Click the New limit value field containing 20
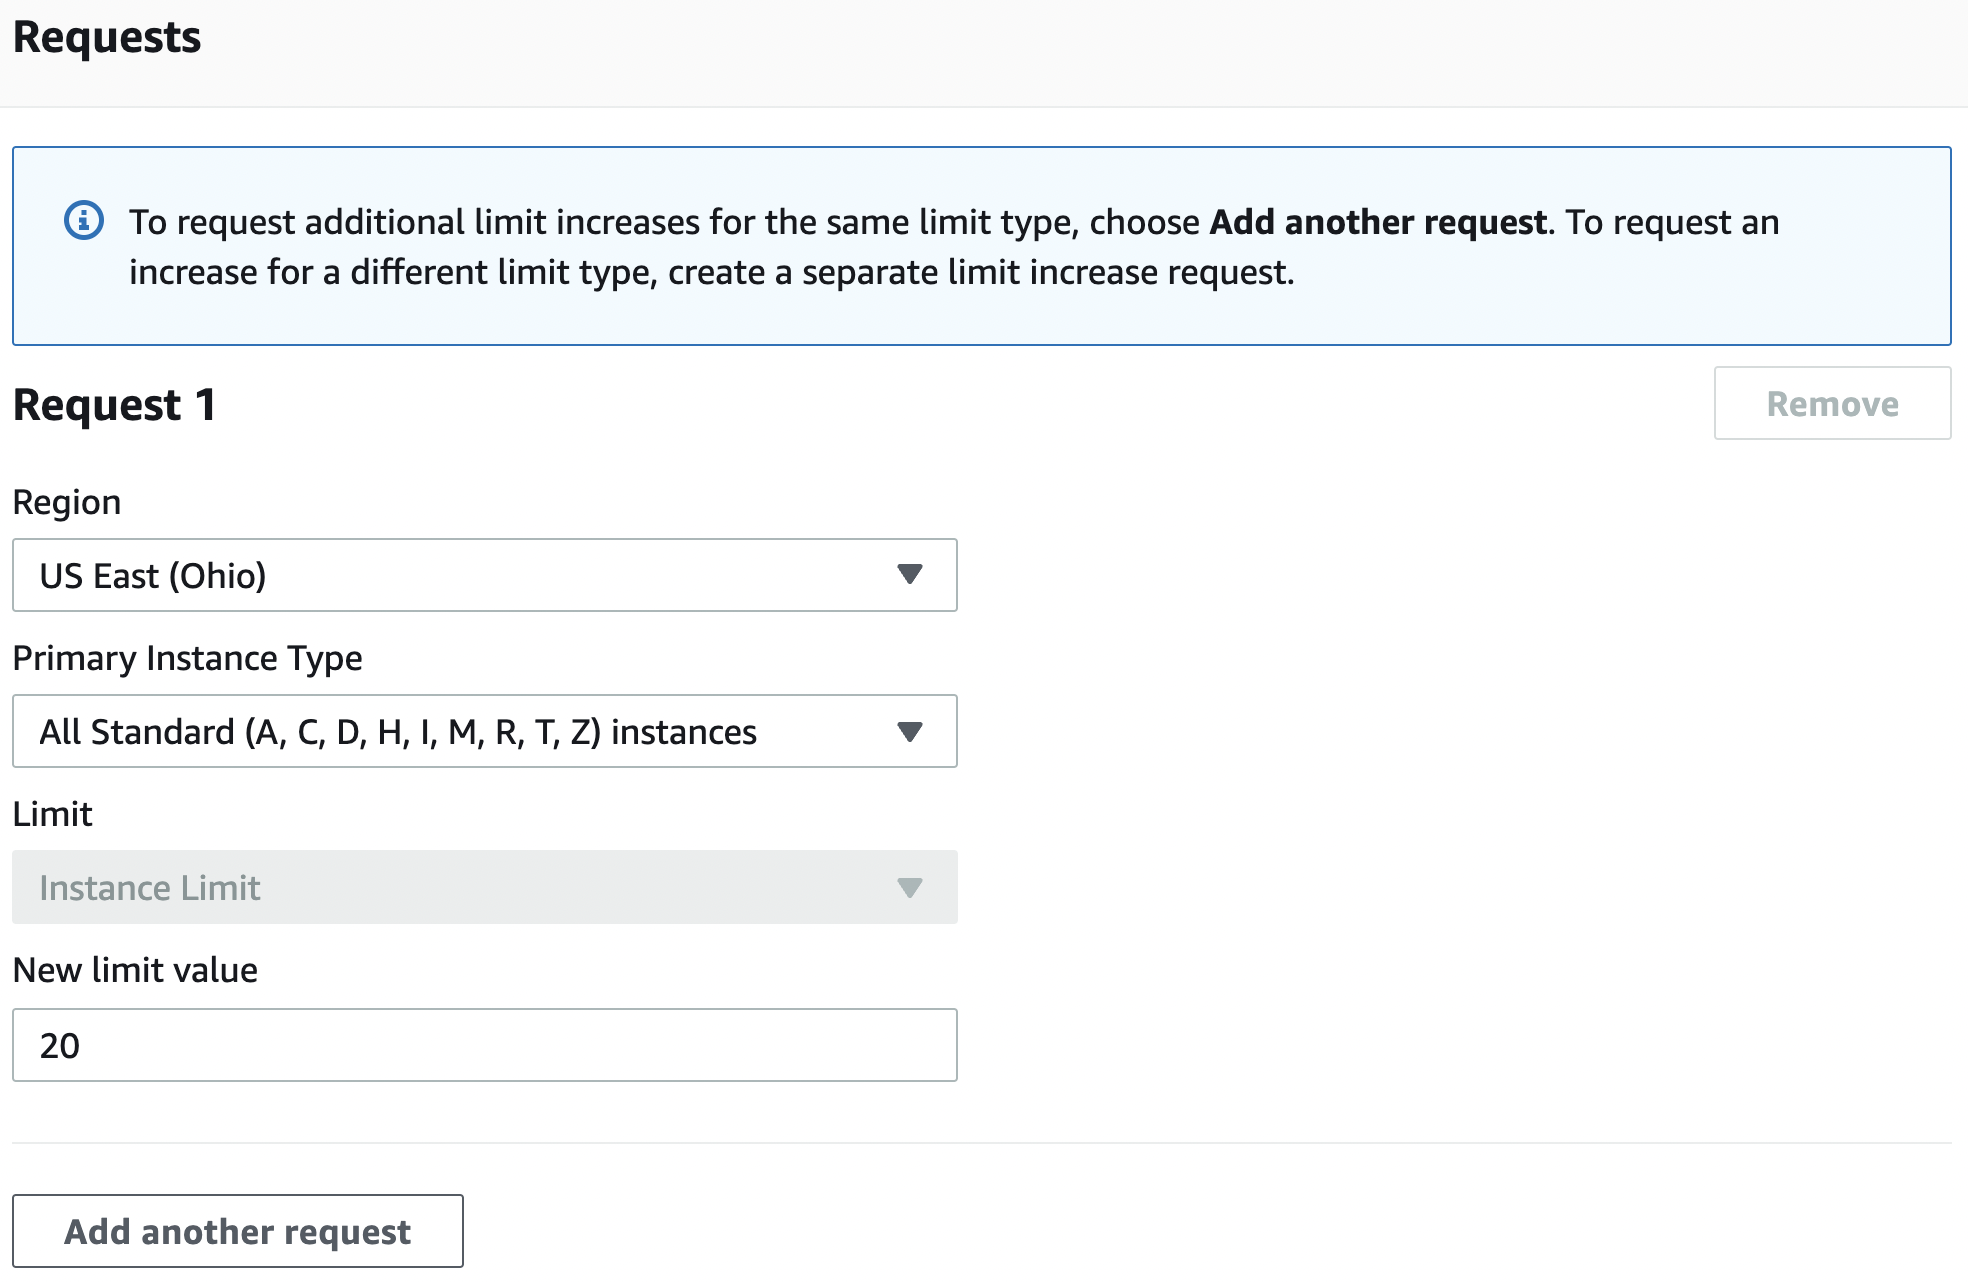1968x1282 pixels. pos(484,1045)
